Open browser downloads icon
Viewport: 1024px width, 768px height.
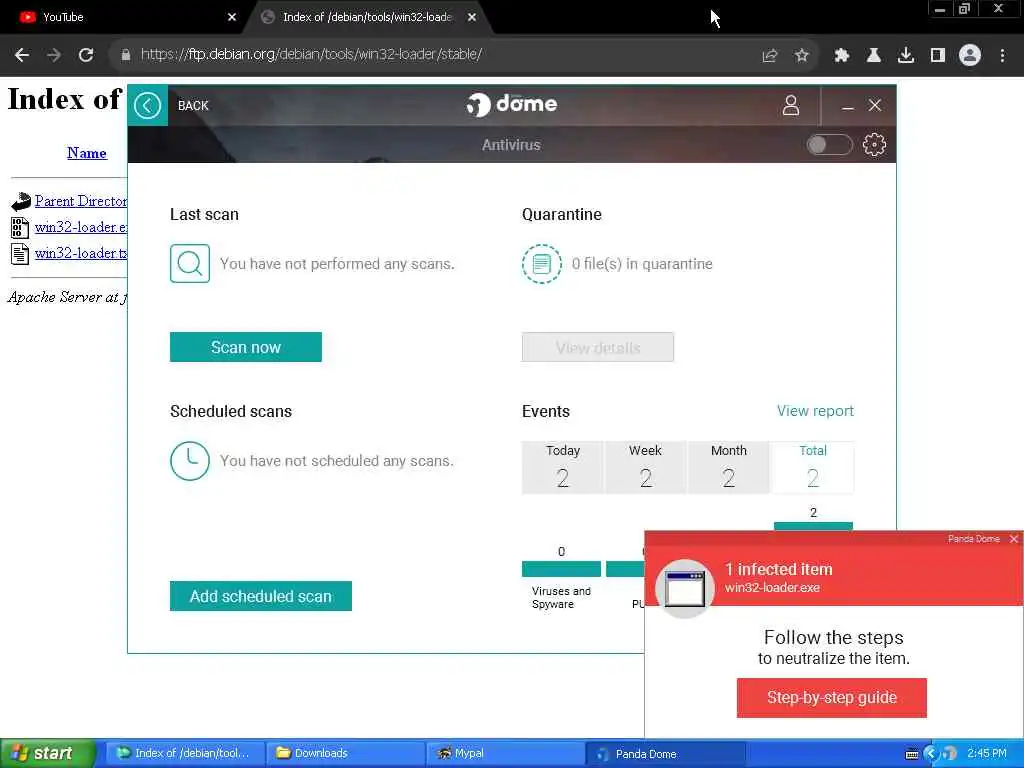click(906, 56)
